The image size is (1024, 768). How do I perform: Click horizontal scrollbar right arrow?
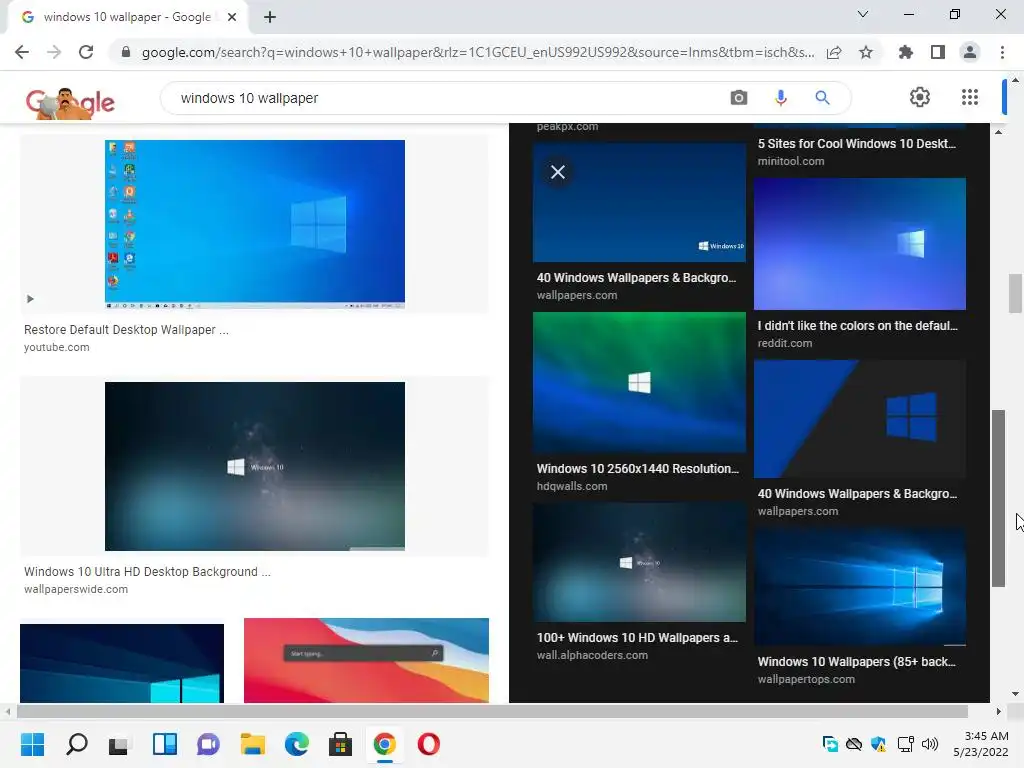pyautogui.click(x=999, y=711)
